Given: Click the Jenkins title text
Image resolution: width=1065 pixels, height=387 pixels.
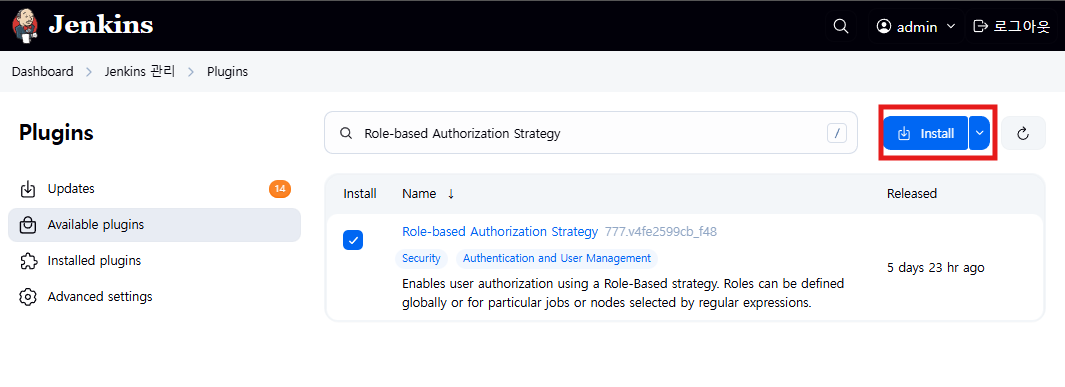Looking at the screenshot, I should tap(101, 25).
